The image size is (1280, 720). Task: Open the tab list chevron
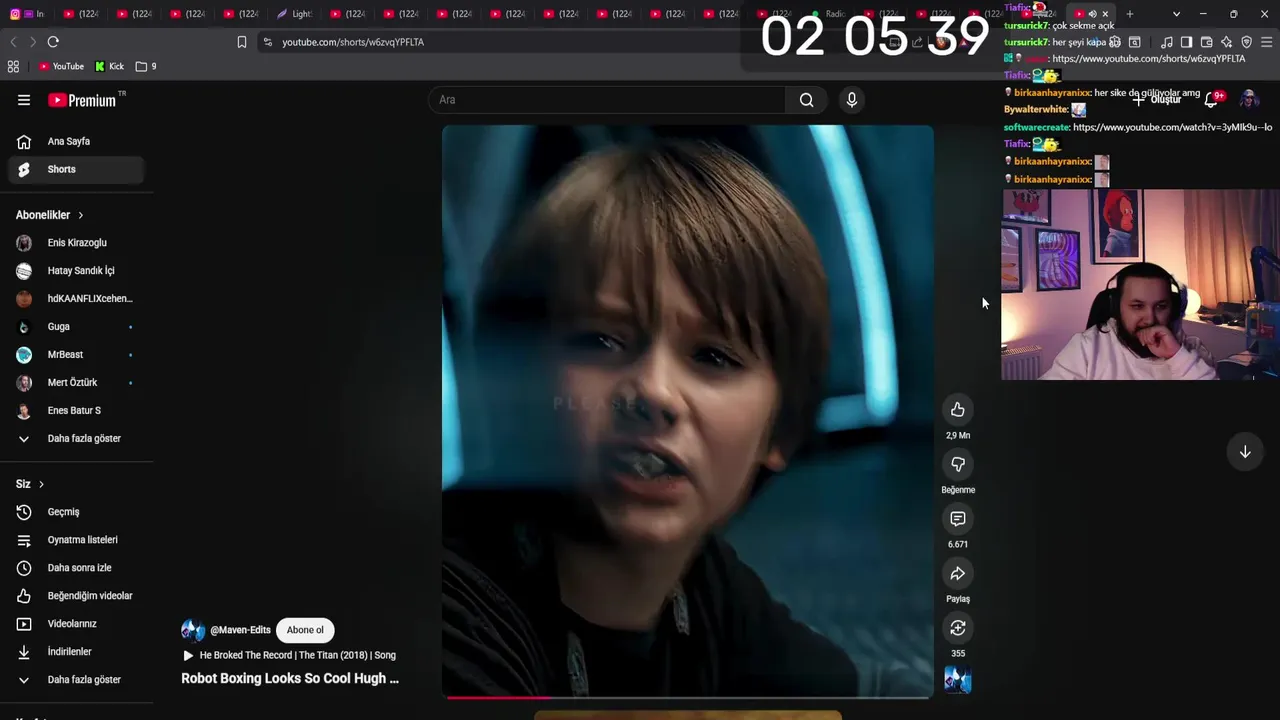[x=1176, y=14]
